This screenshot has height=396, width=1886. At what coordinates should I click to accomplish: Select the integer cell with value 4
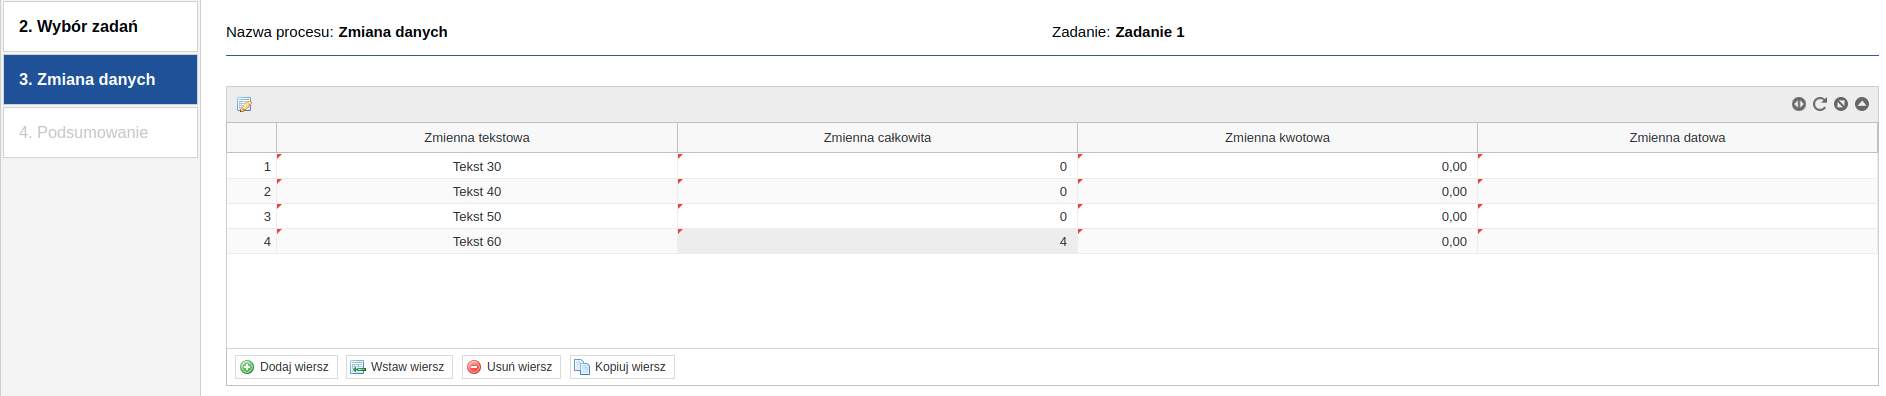click(x=877, y=242)
